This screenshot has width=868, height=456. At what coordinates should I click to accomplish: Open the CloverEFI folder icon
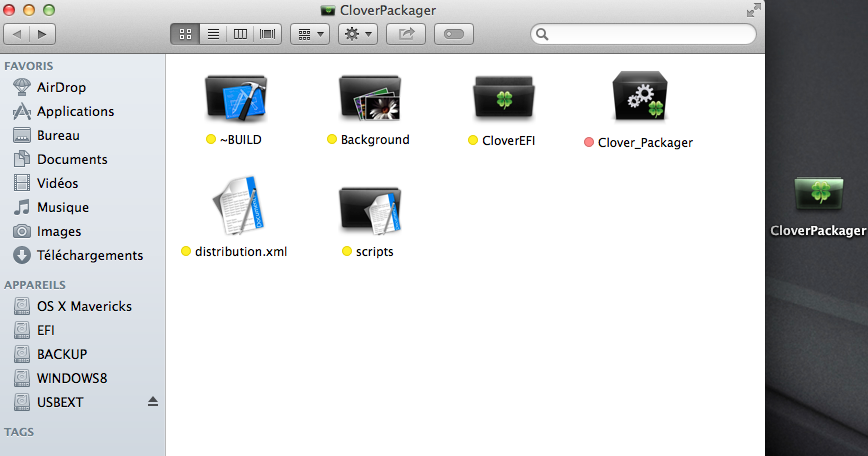click(504, 99)
